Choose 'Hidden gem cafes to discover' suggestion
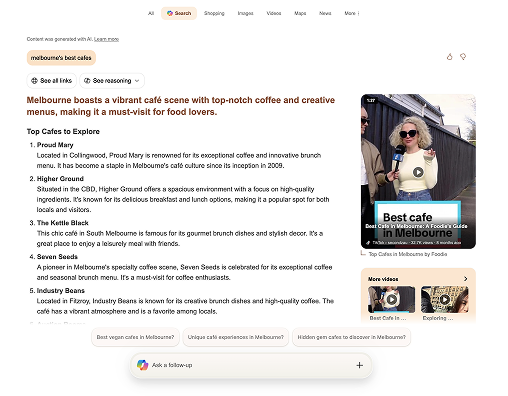This screenshot has height=396, width=508. click(351, 337)
